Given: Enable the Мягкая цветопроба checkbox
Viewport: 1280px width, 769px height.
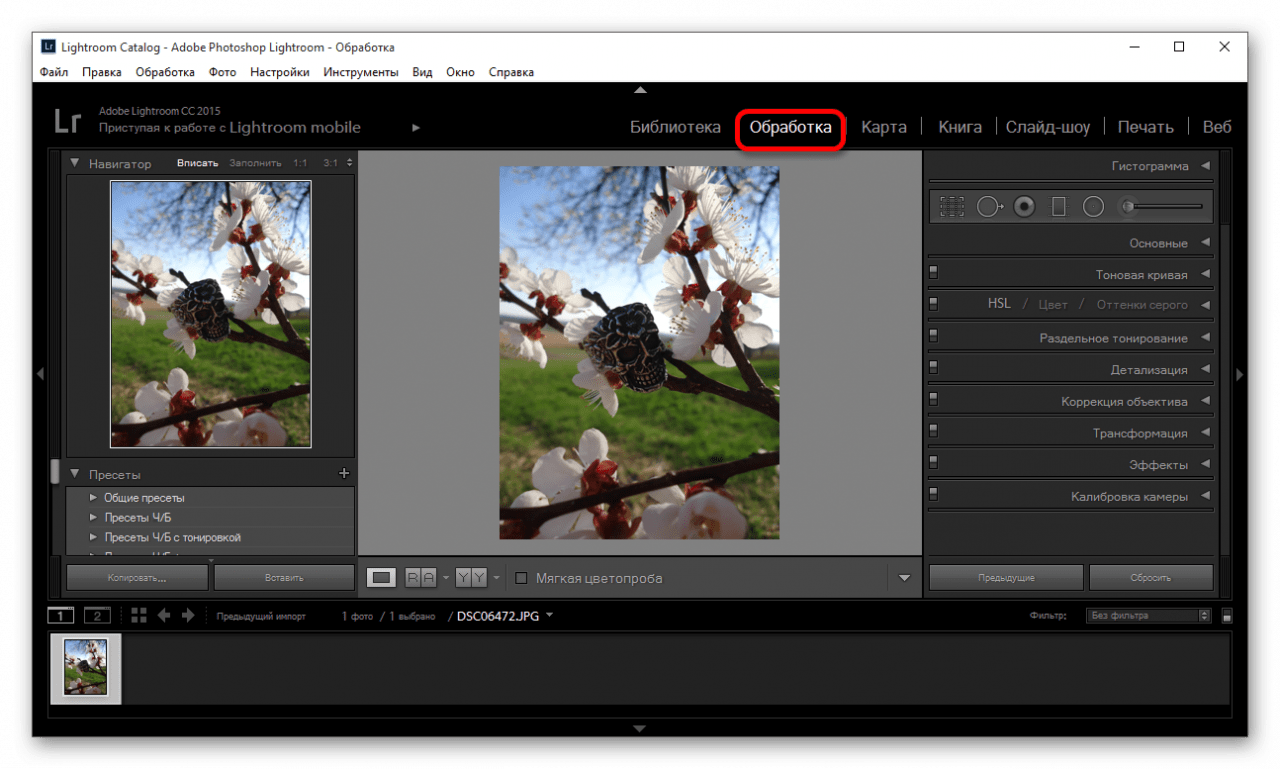Looking at the screenshot, I should pos(521,578).
